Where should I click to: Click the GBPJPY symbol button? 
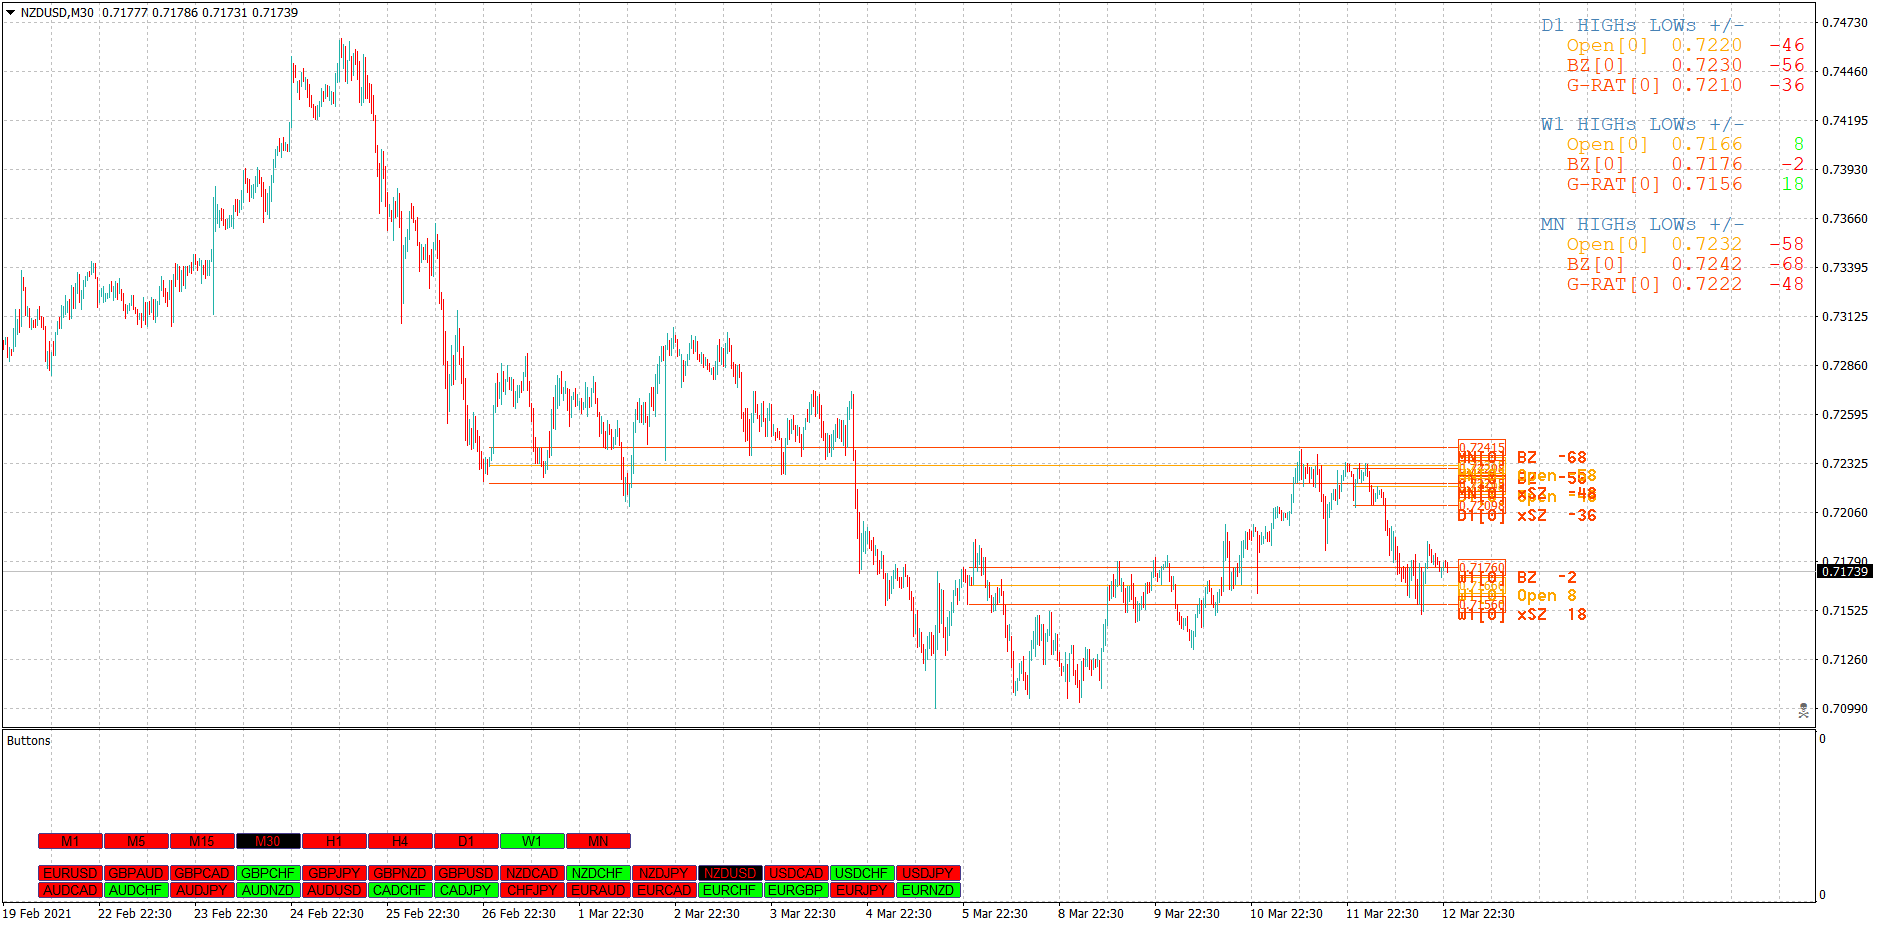pyautogui.click(x=334, y=873)
